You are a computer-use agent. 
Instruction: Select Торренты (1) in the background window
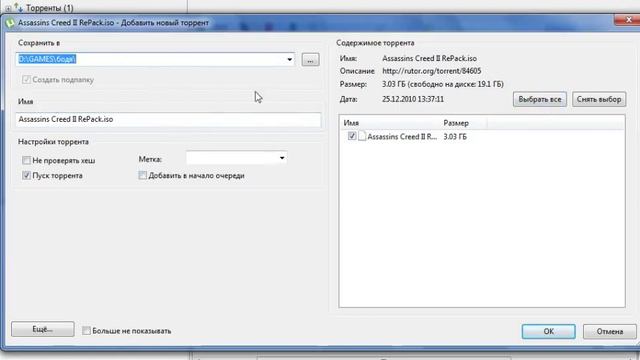tap(49, 7)
